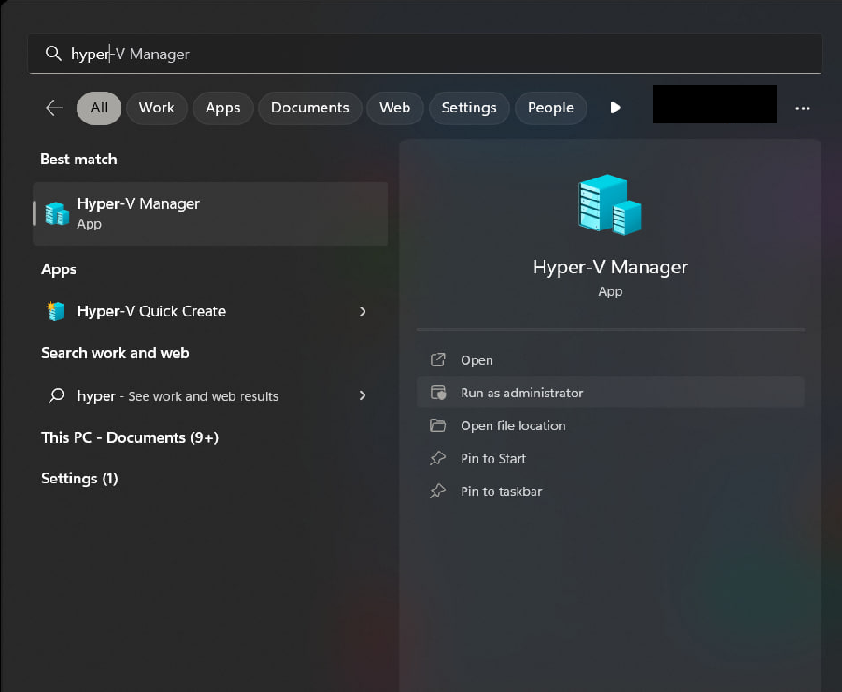Click the Pin to taskbar pin icon
Viewport: 842px width, 692px height.
click(x=438, y=491)
